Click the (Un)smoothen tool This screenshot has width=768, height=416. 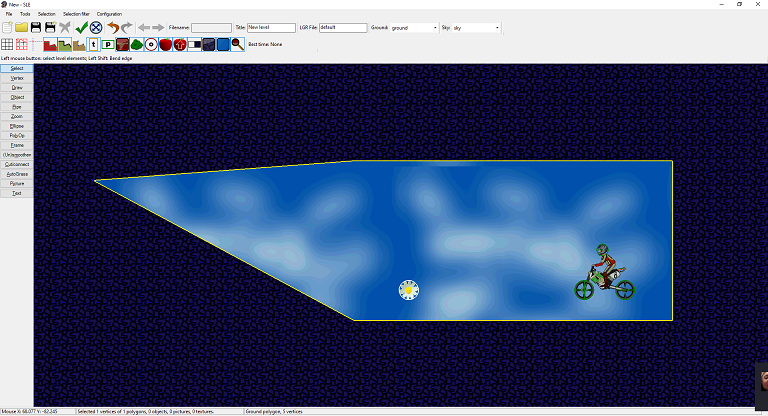click(x=17, y=155)
